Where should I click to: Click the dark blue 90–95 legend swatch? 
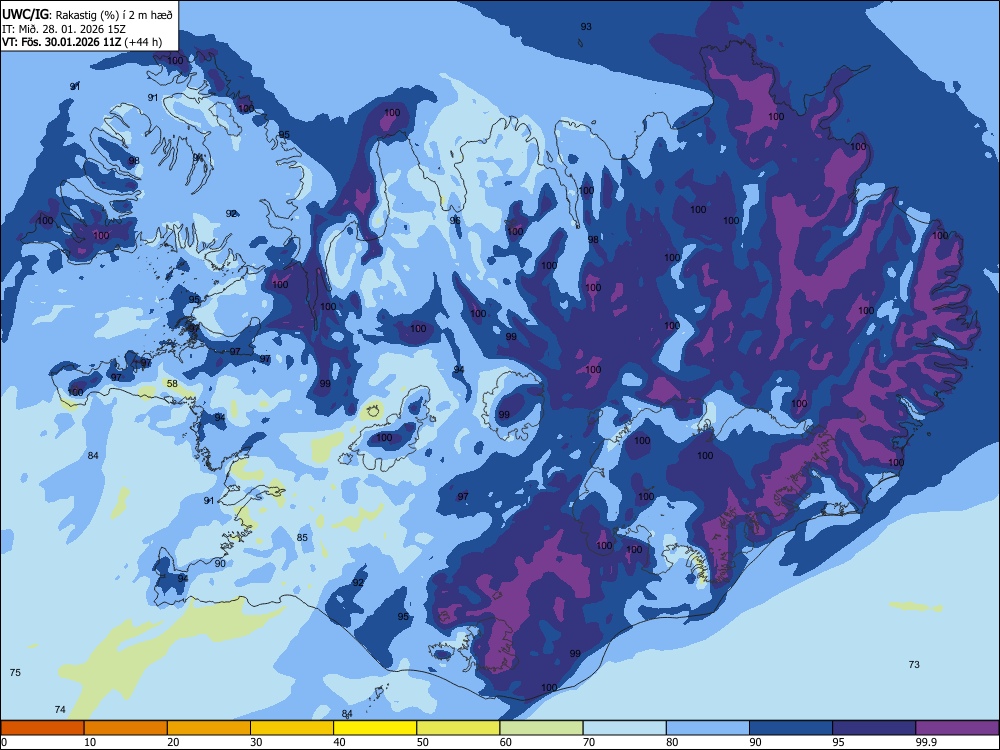click(x=791, y=728)
